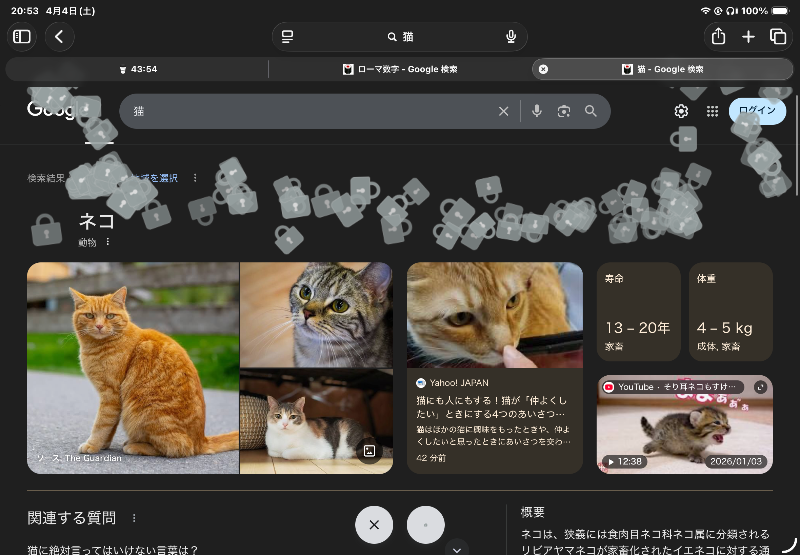Show the tab overview
This screenshot has width=800, height=555.
778,37
